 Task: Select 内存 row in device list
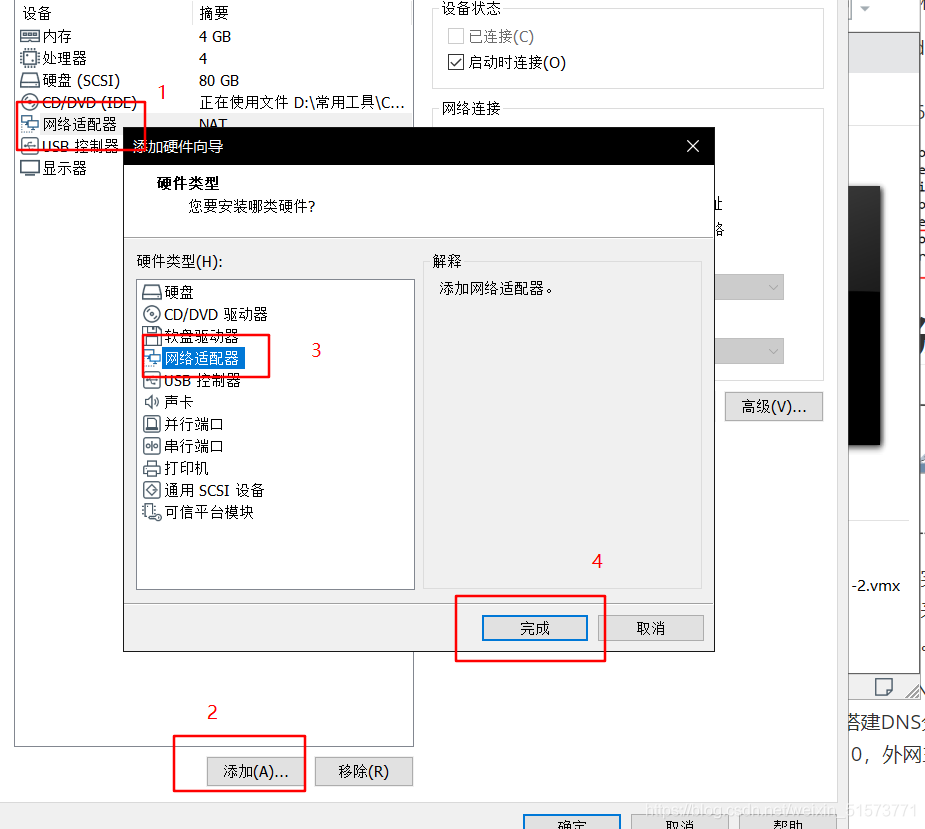click(x=214, y=37)
